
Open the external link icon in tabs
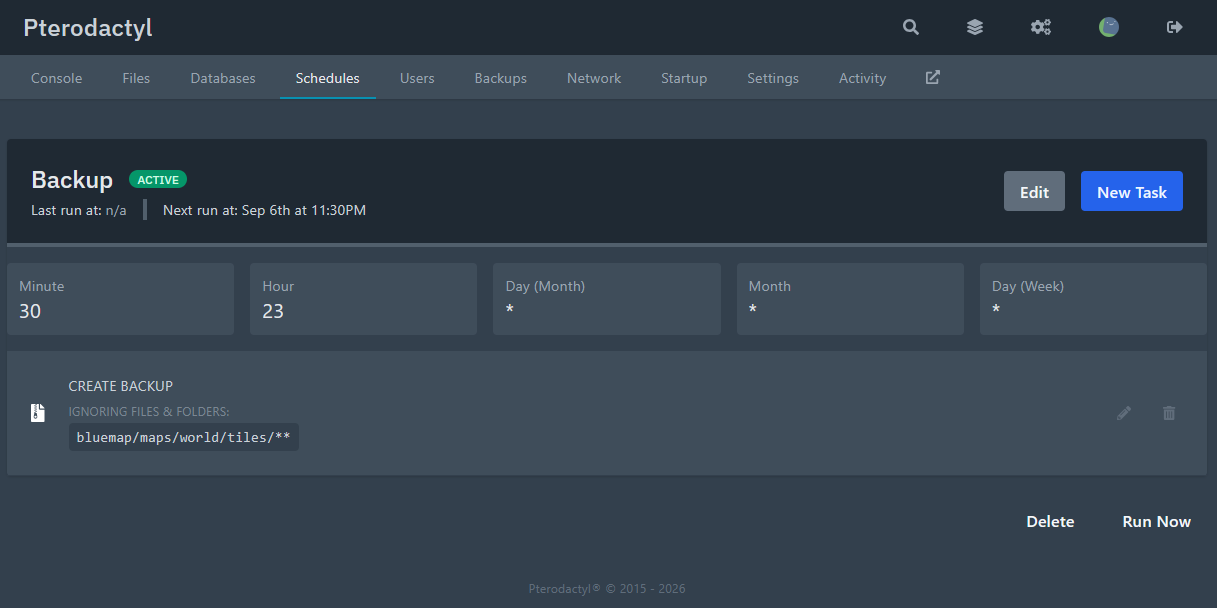click(x=932, y=77)
